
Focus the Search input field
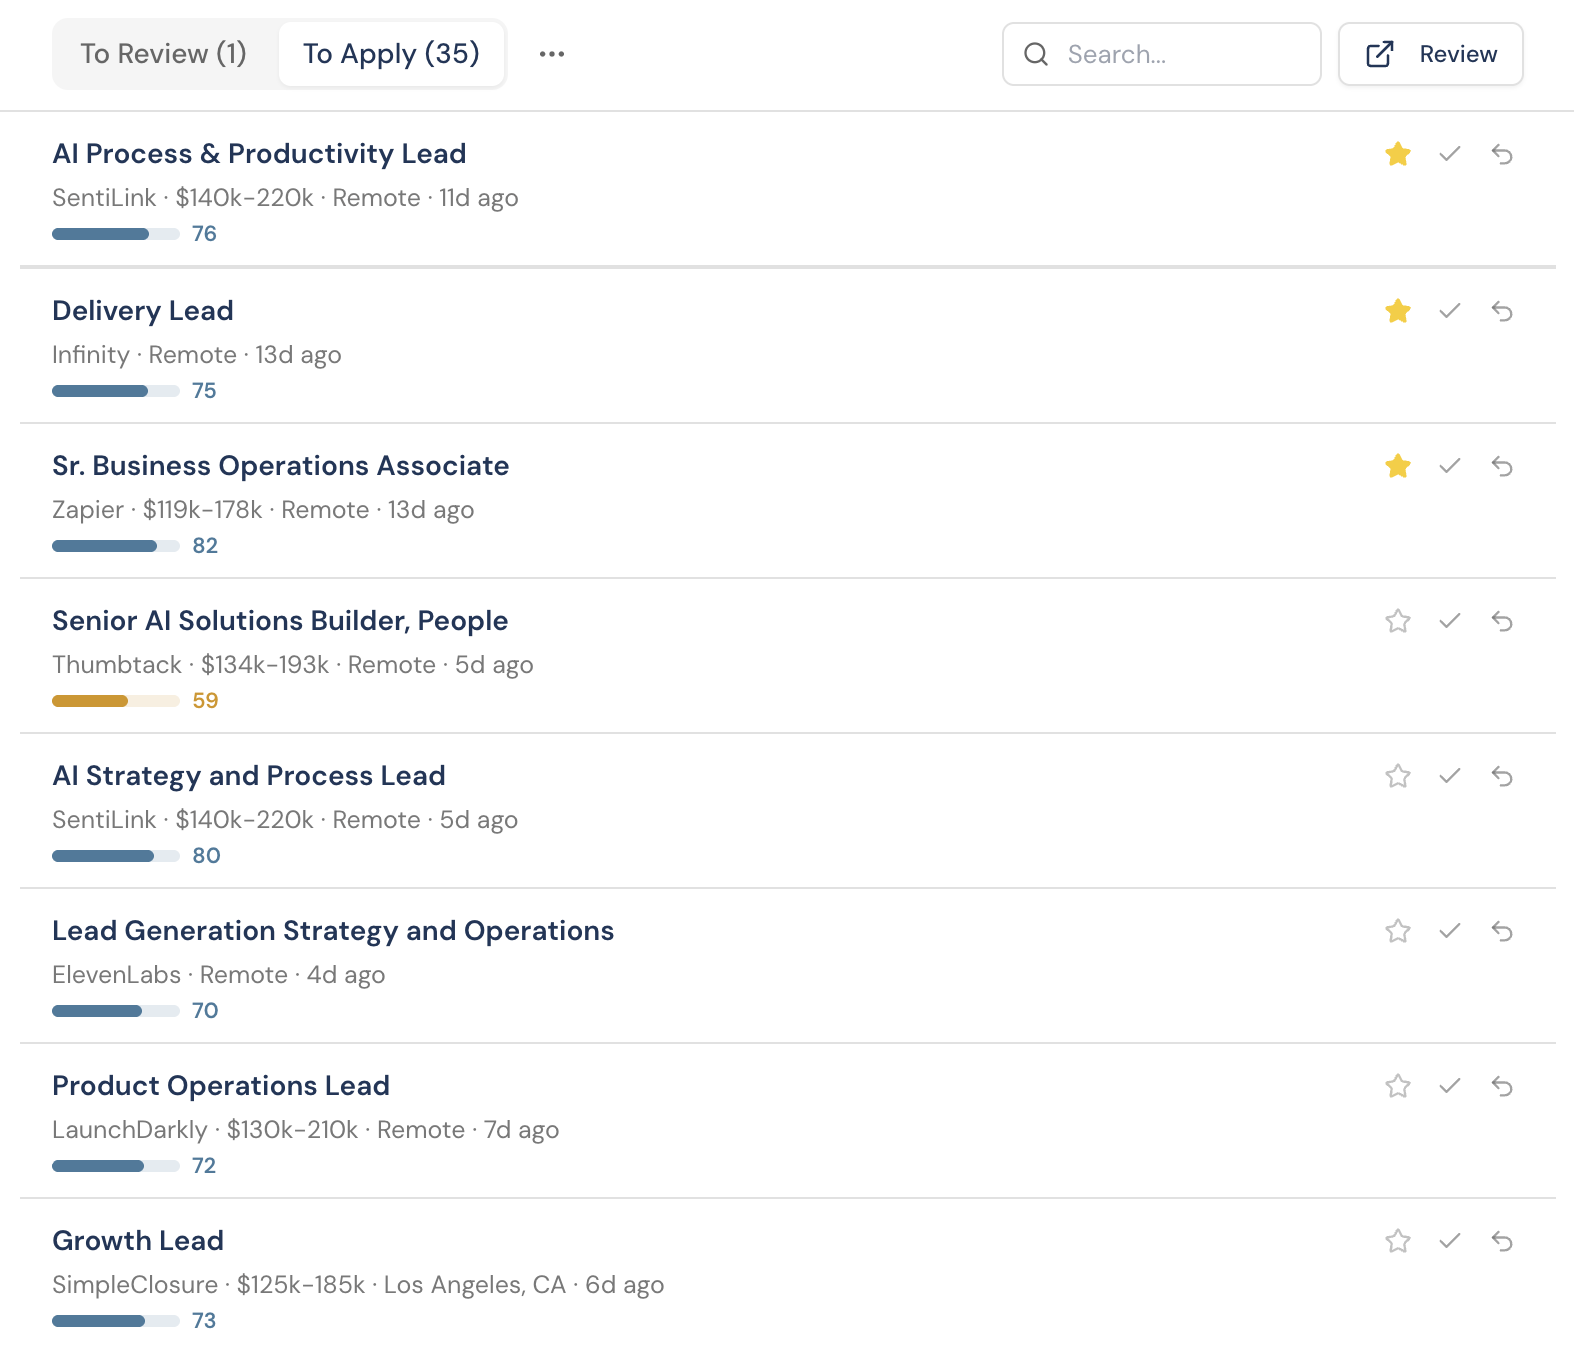pos(1162,54)
